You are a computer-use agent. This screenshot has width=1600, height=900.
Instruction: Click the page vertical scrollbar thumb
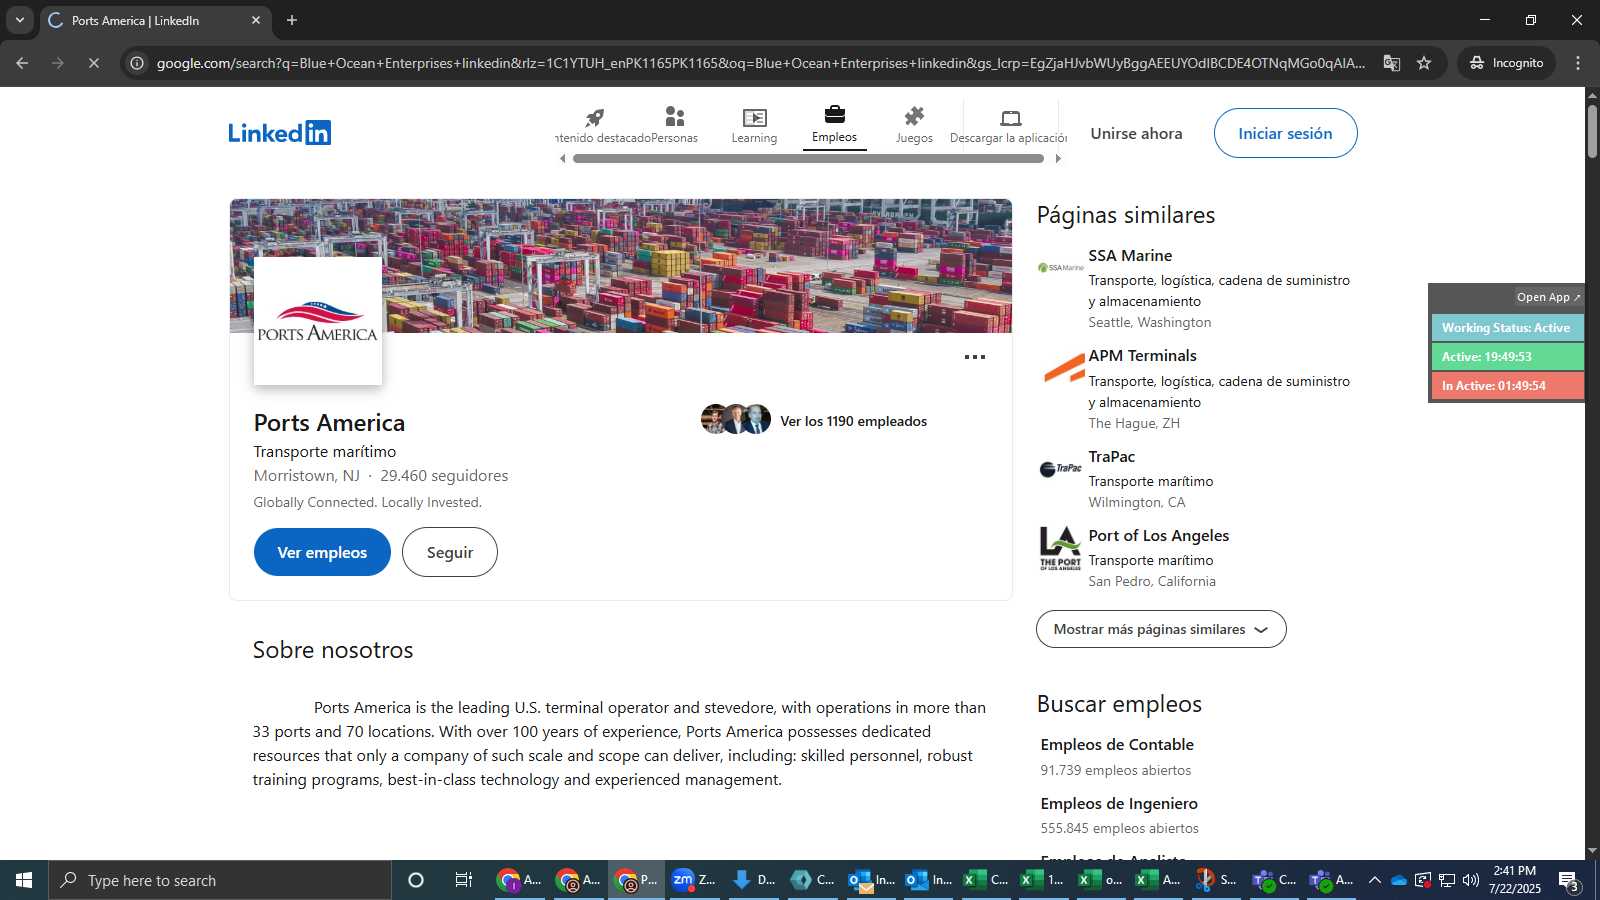click(x=1592, y=130)
